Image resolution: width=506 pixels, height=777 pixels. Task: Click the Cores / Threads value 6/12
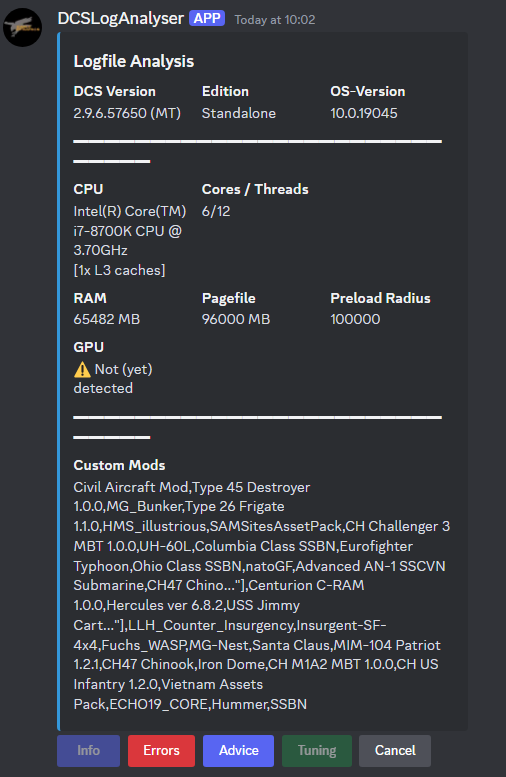click(216, 212)
